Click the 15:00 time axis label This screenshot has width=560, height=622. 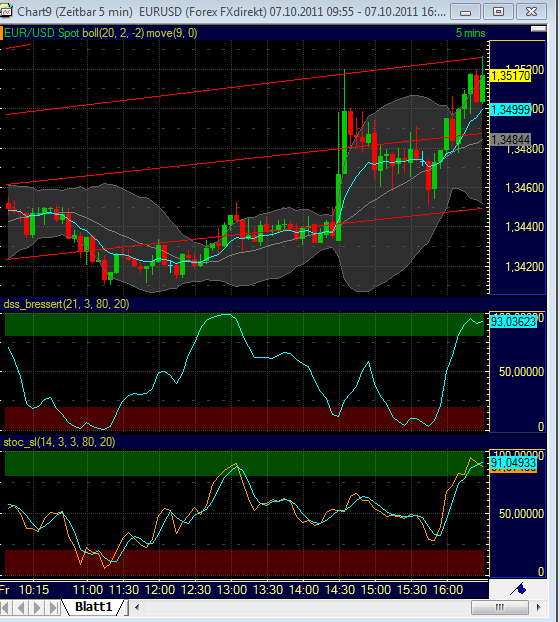[x=376, y=590]
